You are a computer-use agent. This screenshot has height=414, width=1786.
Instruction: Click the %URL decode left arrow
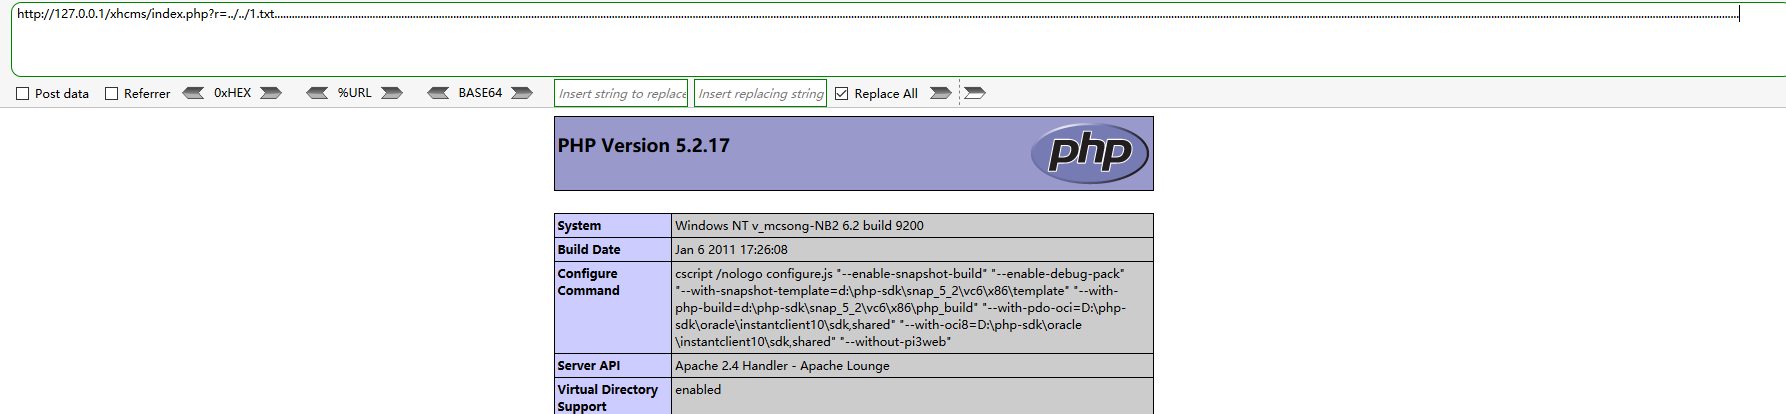tap(317, 93)
